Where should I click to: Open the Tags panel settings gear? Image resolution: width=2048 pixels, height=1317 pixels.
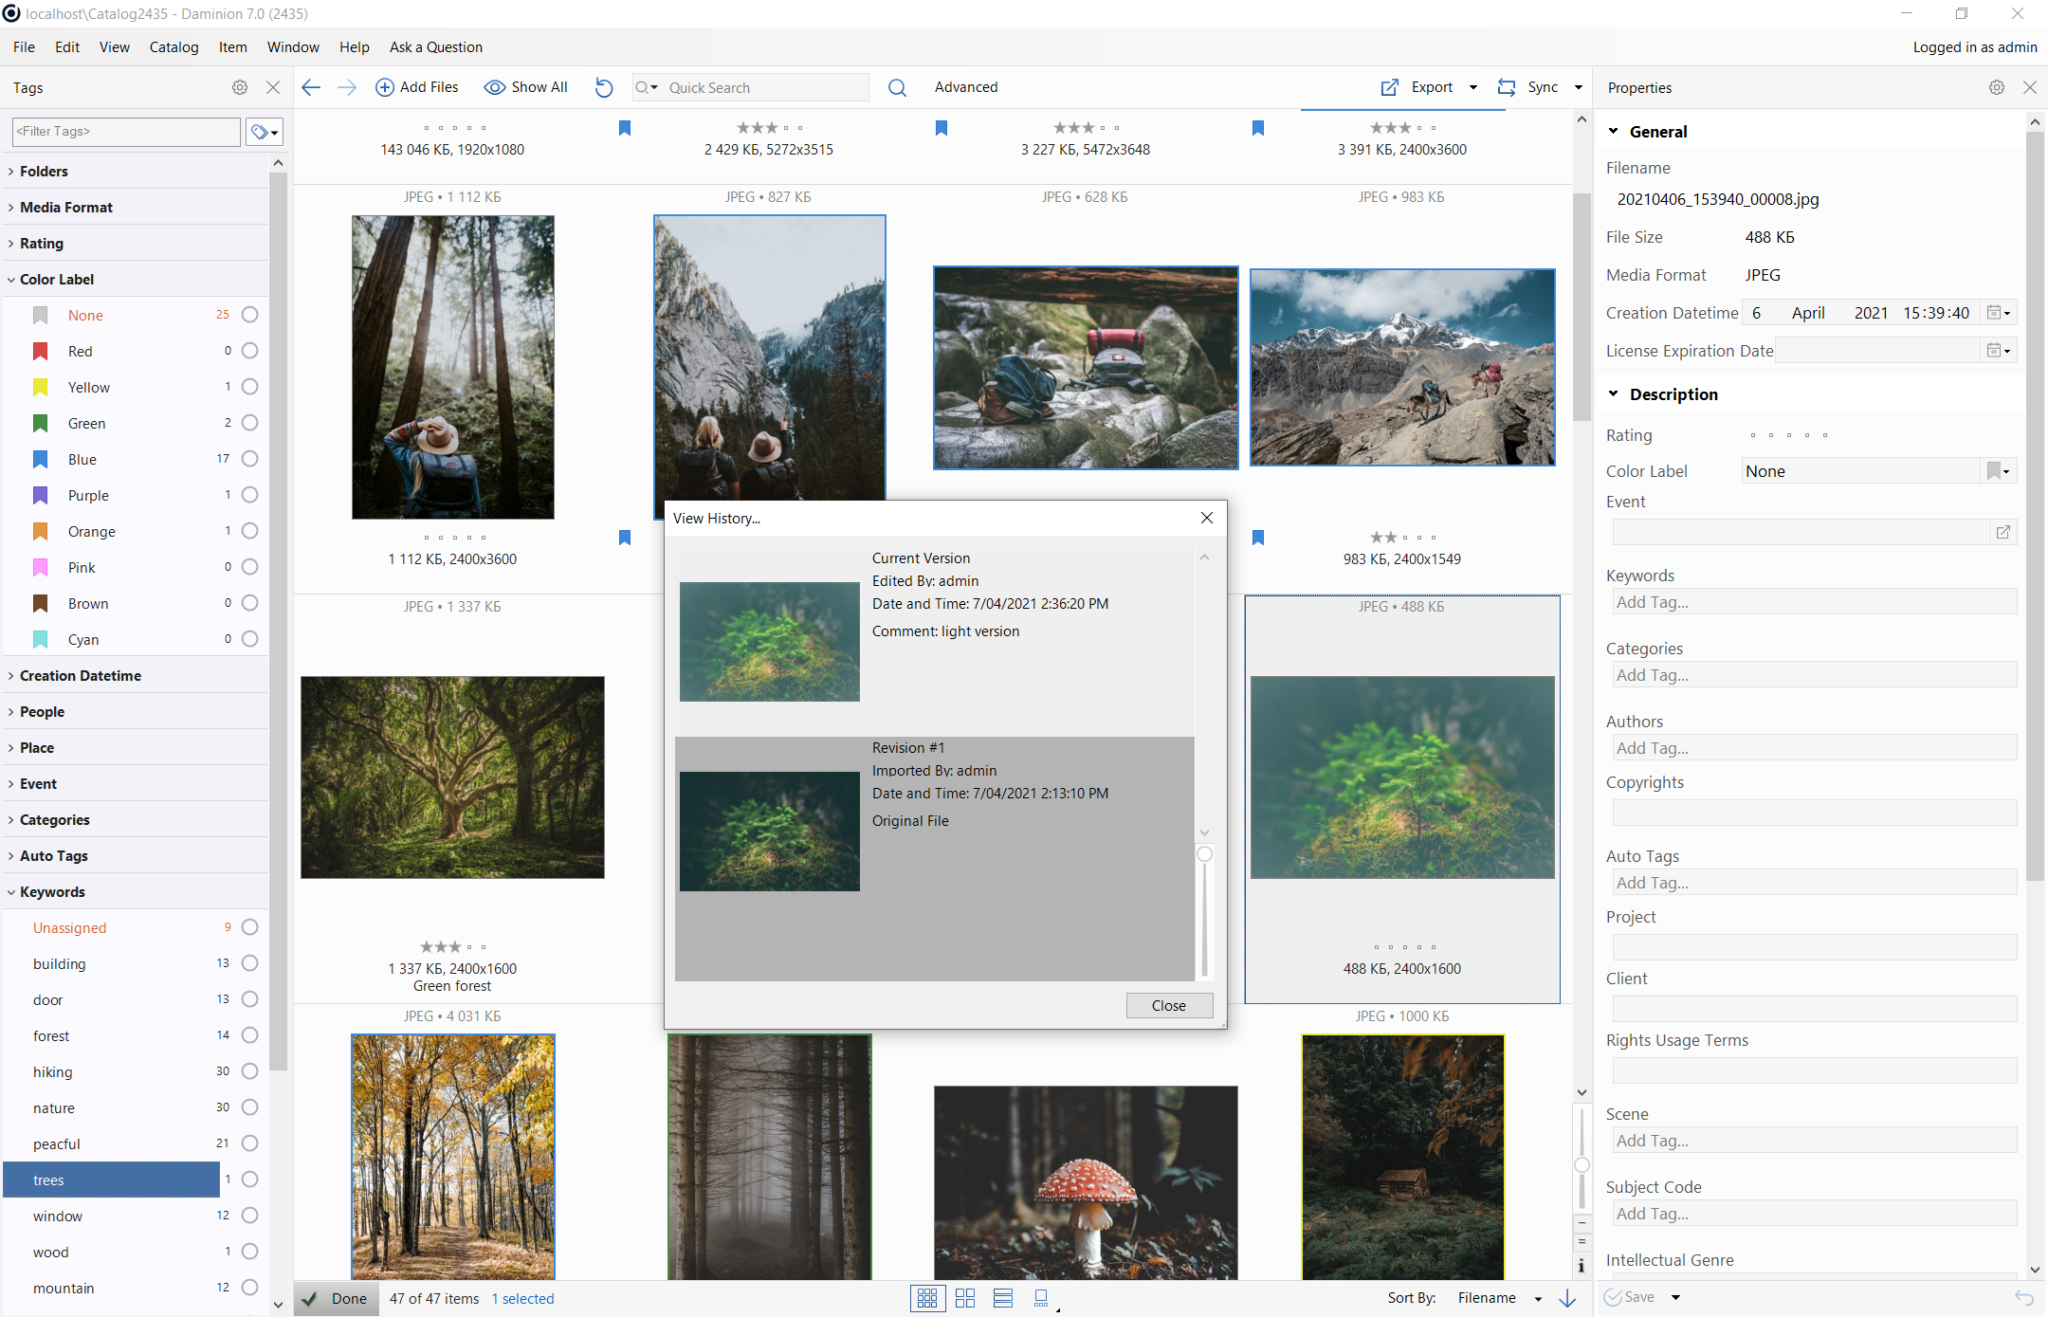tap(239, 87)
